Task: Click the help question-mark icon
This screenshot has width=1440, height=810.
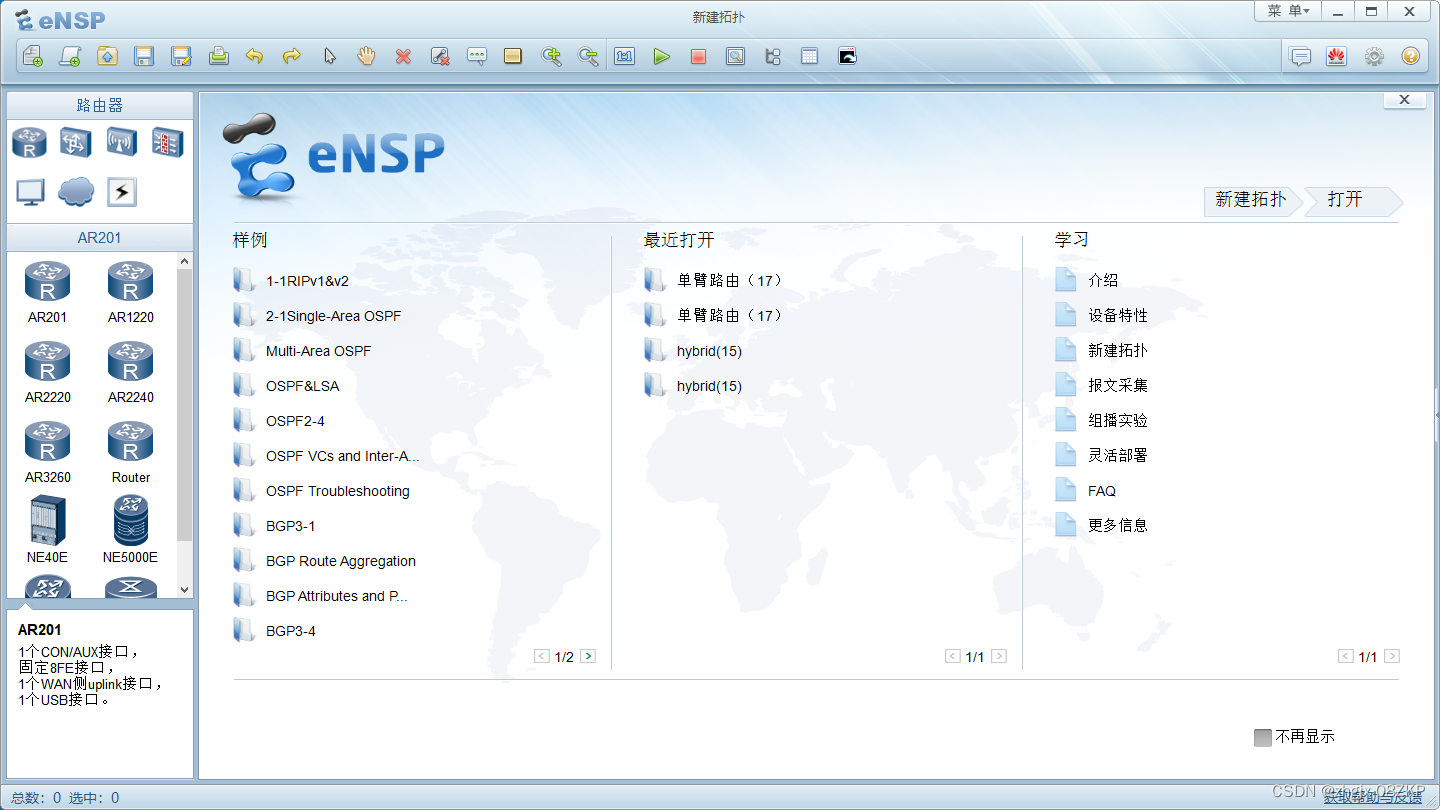Action: tap(1410, 56)
